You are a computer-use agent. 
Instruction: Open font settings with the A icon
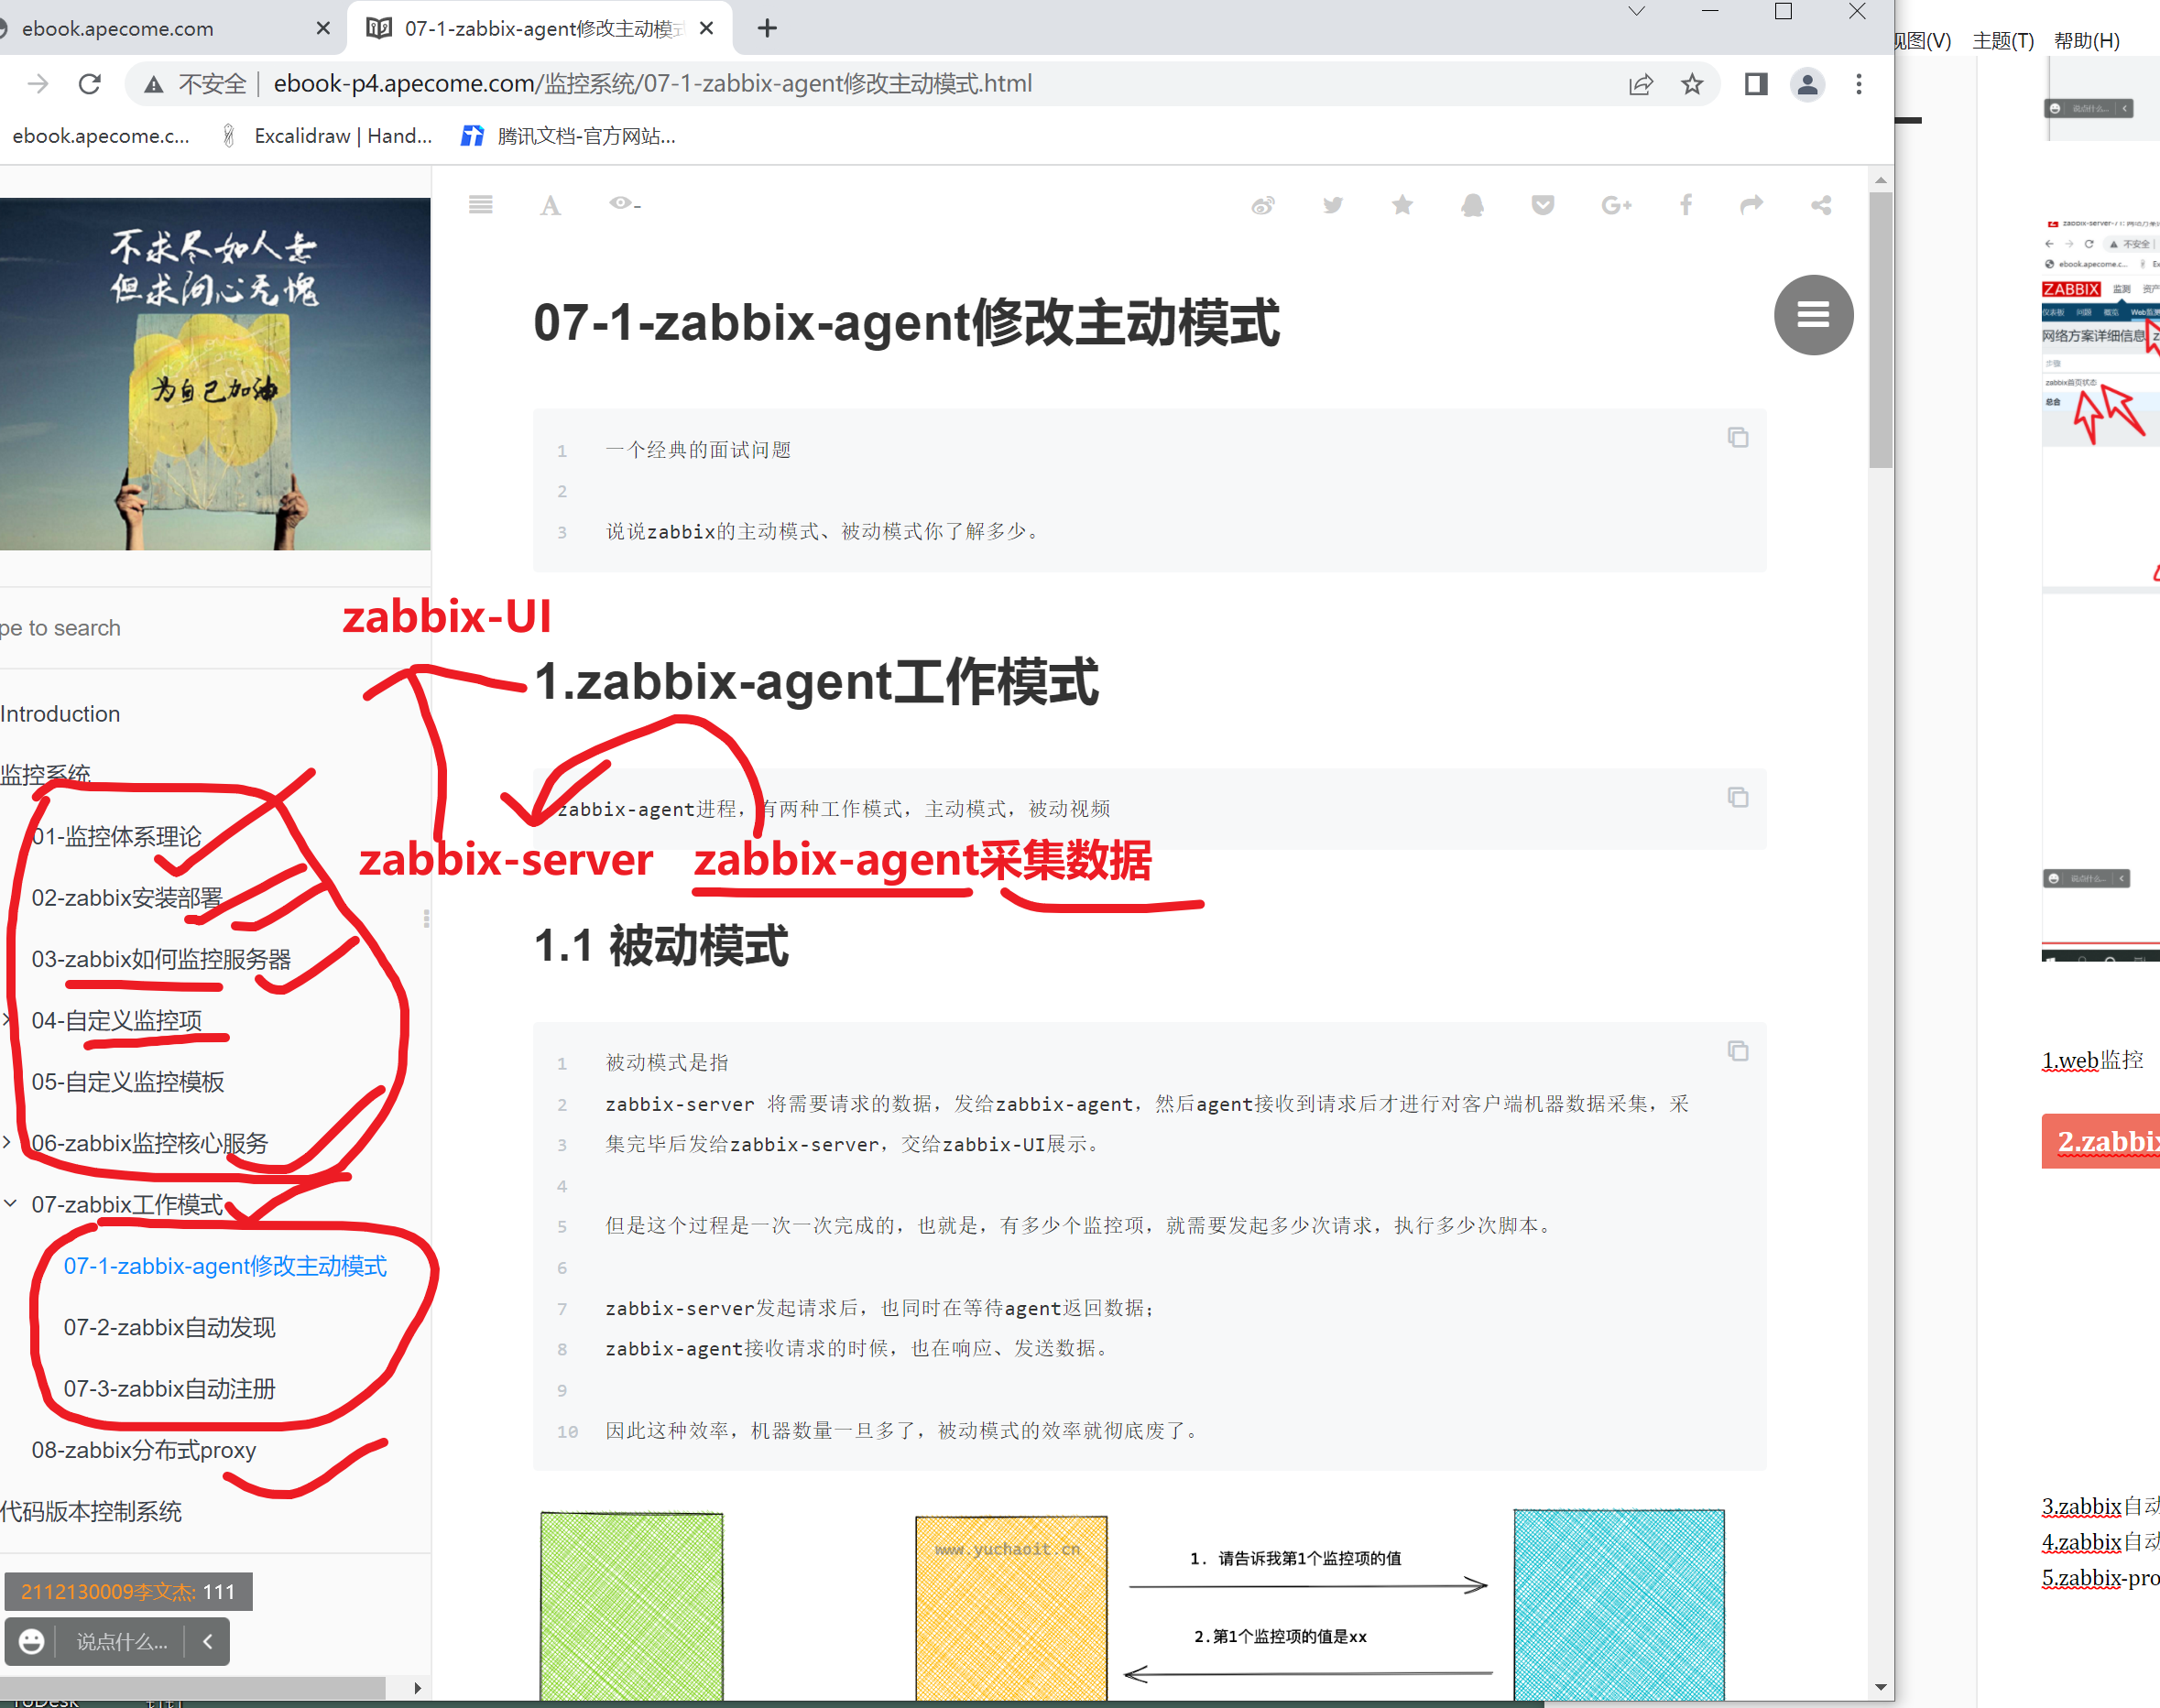(550, 206)
